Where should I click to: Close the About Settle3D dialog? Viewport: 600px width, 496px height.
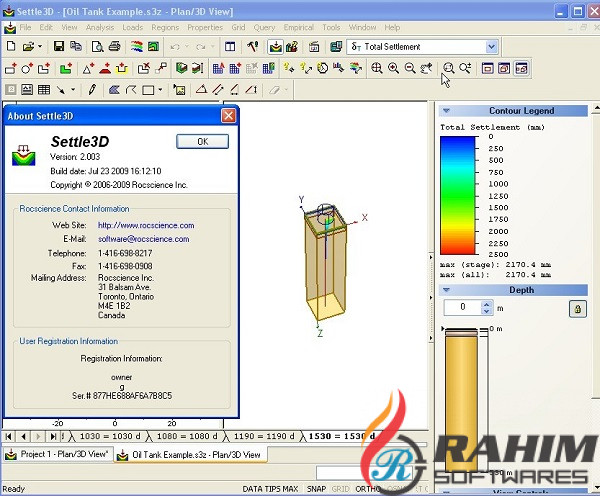click(228, 116)
